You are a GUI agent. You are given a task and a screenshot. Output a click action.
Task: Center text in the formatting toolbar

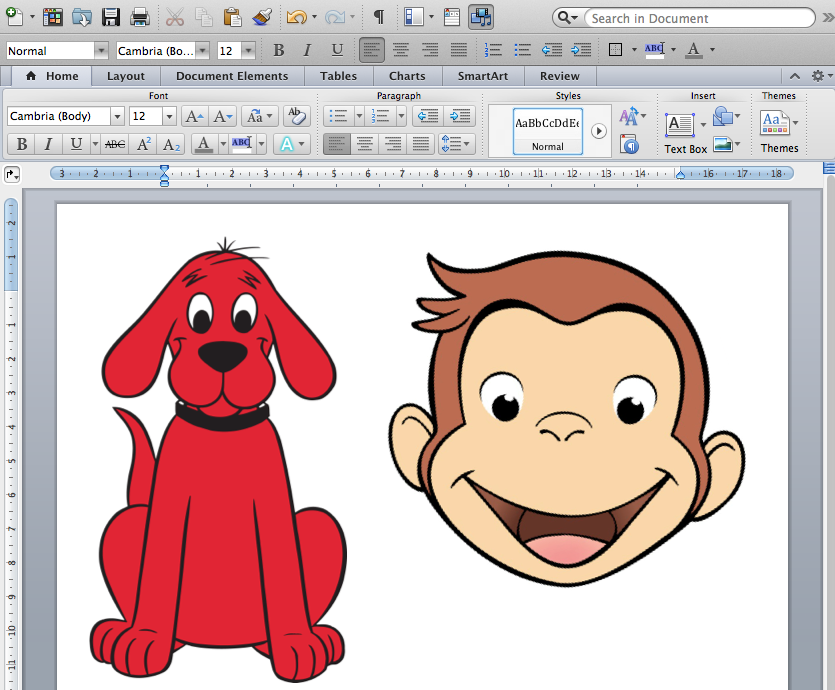(400, 50)
